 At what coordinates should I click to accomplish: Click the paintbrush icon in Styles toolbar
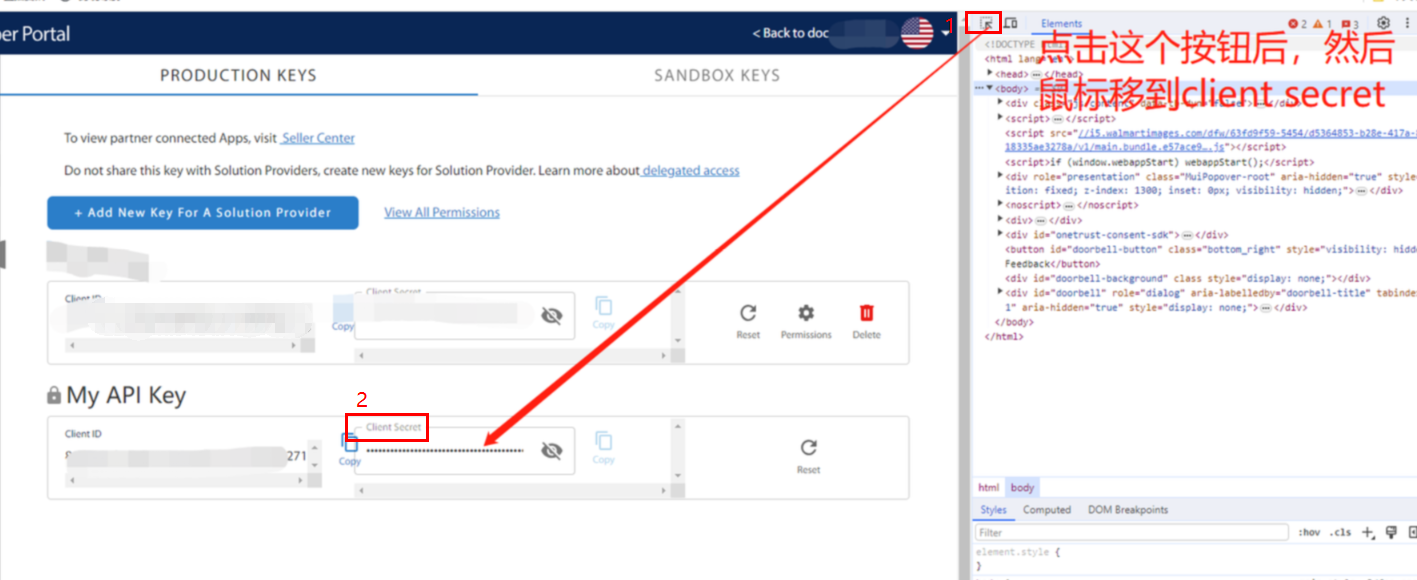point(1391,532)
